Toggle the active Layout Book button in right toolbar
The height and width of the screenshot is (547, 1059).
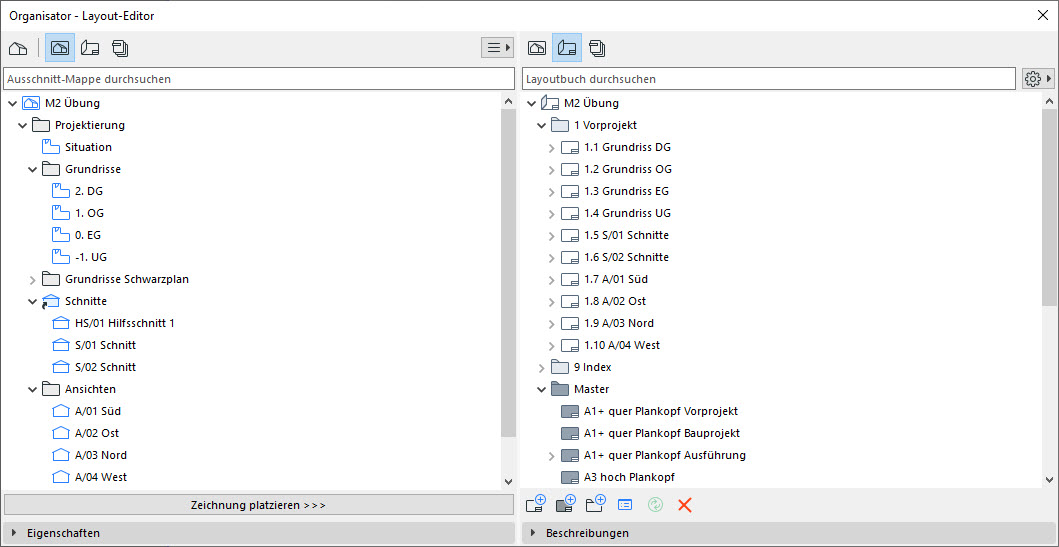(567, 47)
